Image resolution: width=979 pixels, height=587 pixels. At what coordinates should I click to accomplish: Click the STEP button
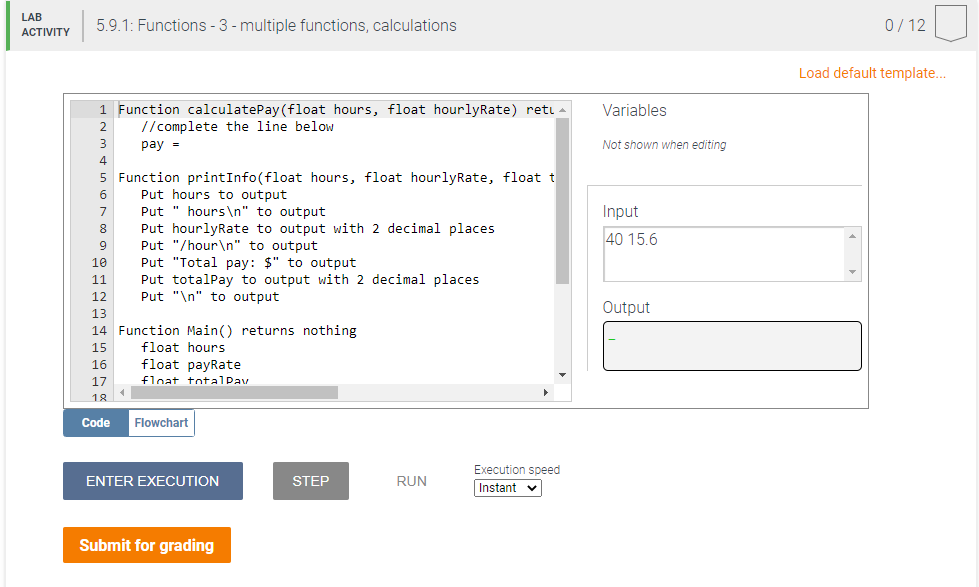310,481
